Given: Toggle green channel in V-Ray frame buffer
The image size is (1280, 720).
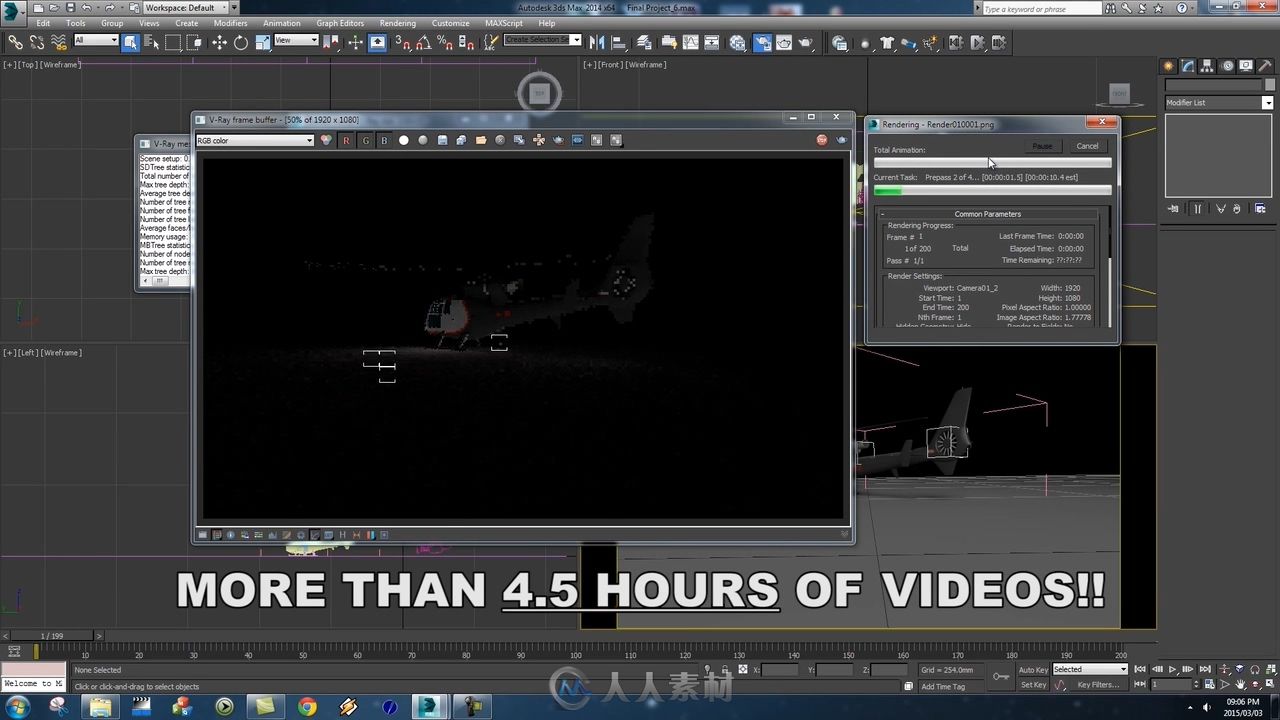Looking at the screenshot, I should coord(366,140).
